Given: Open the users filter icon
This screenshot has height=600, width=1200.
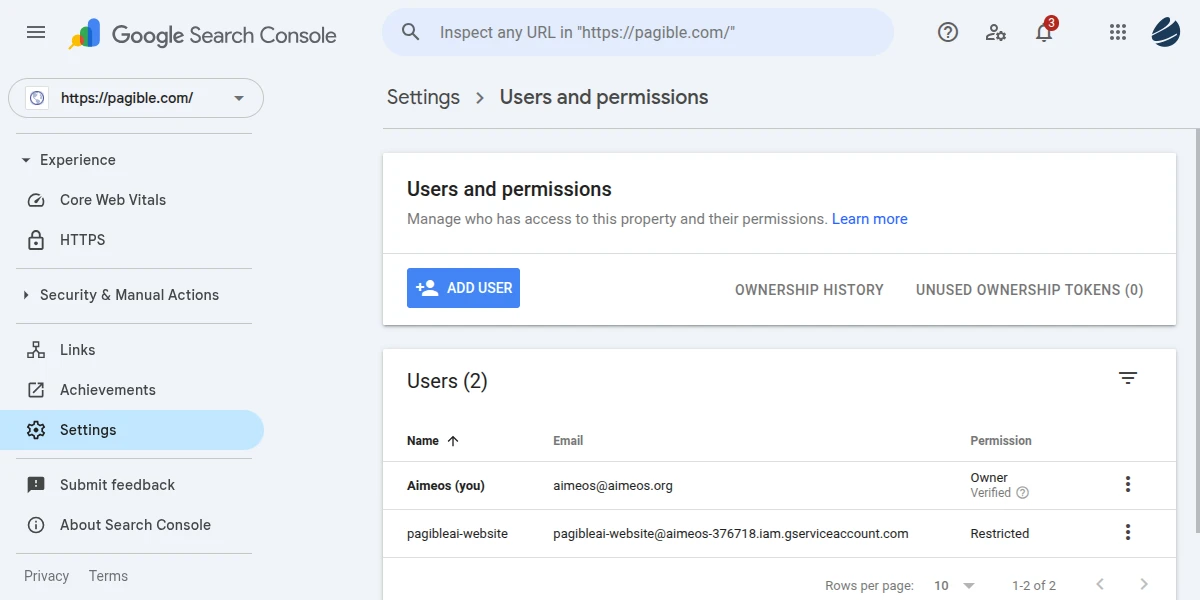Looking at the screenshot, I should click(x=1128, y=378).
